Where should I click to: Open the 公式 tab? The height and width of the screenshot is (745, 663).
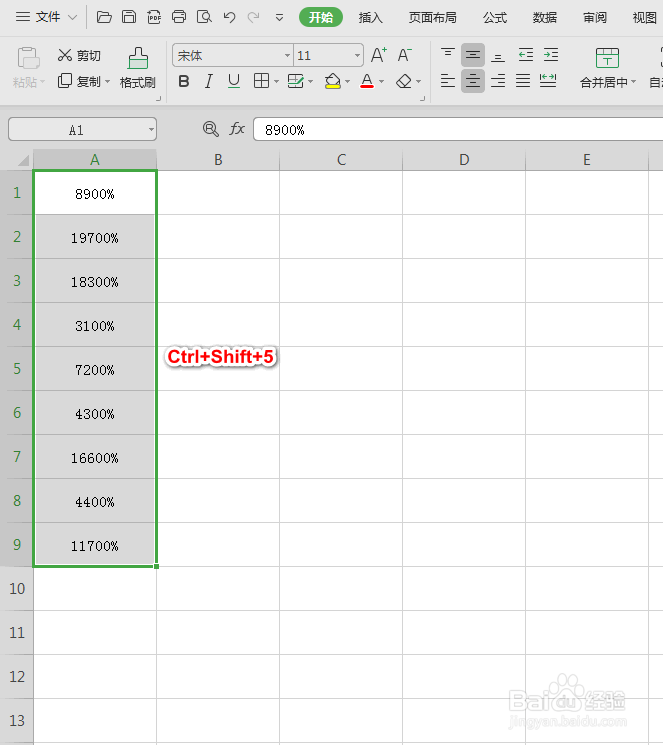point(495,18)
